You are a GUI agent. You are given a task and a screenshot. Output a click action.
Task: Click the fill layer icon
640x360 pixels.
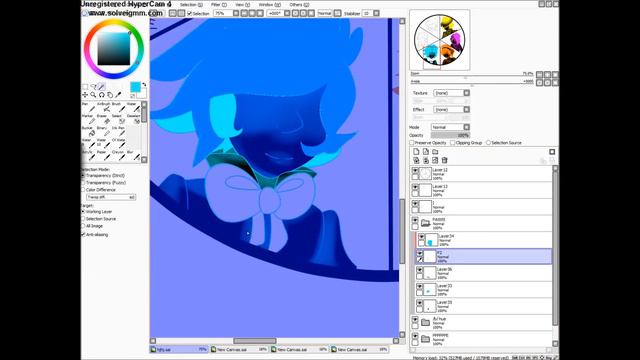(x=435, y=160)
